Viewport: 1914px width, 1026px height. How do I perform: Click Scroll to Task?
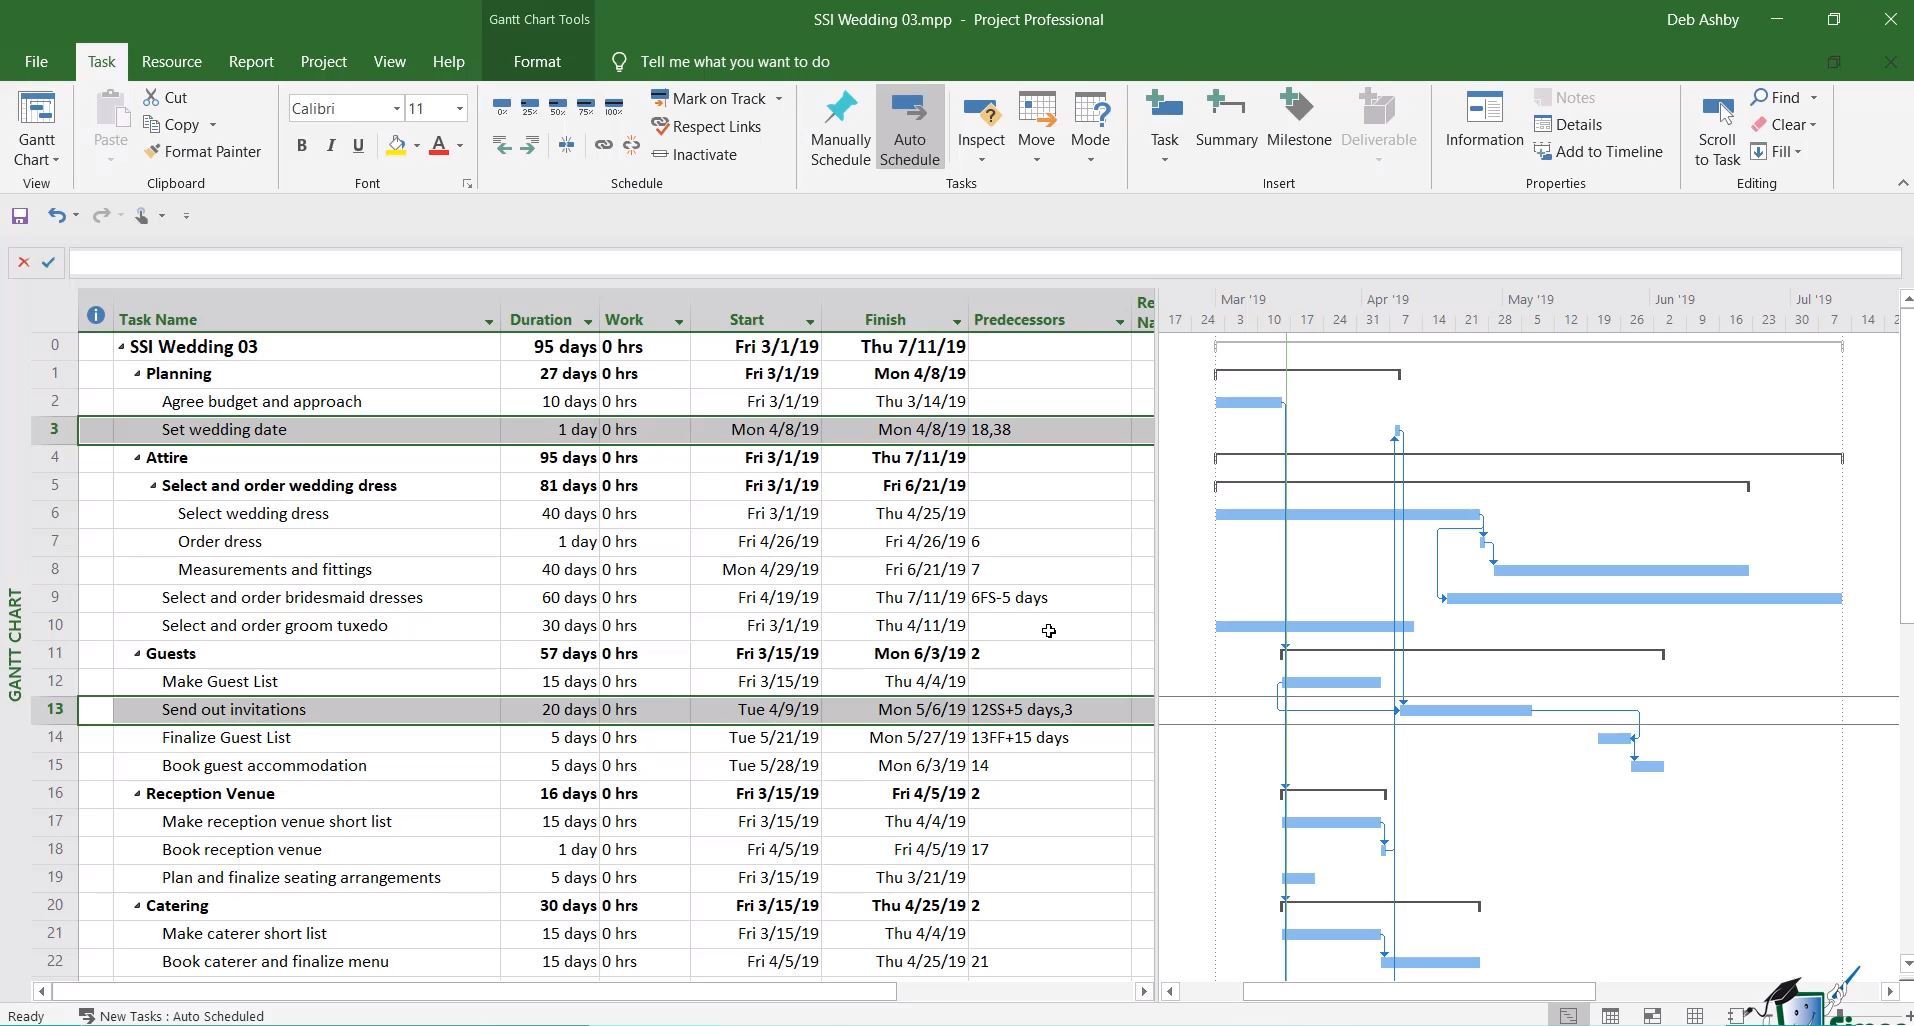1716,127
